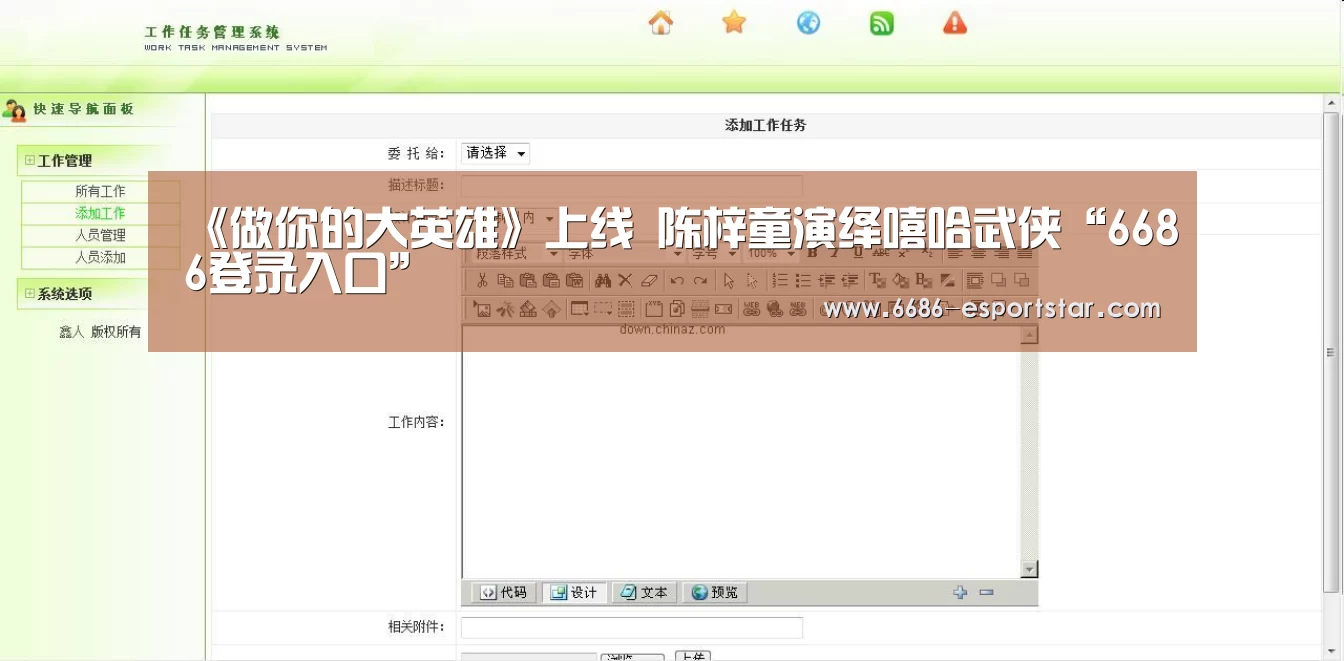The height and width of the screenshot is (661, 1344).
Task: Switch to the 预览 preview tab
Action: pyautogui.click(x=714, y=592)
